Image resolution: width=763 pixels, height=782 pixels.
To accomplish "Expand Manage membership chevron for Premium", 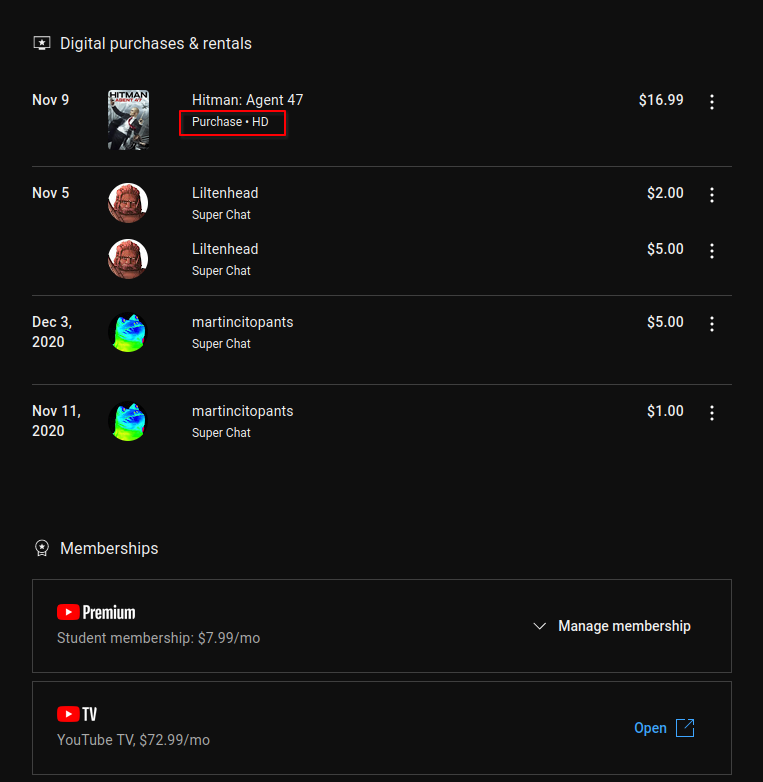I will [x=540, y=626].
